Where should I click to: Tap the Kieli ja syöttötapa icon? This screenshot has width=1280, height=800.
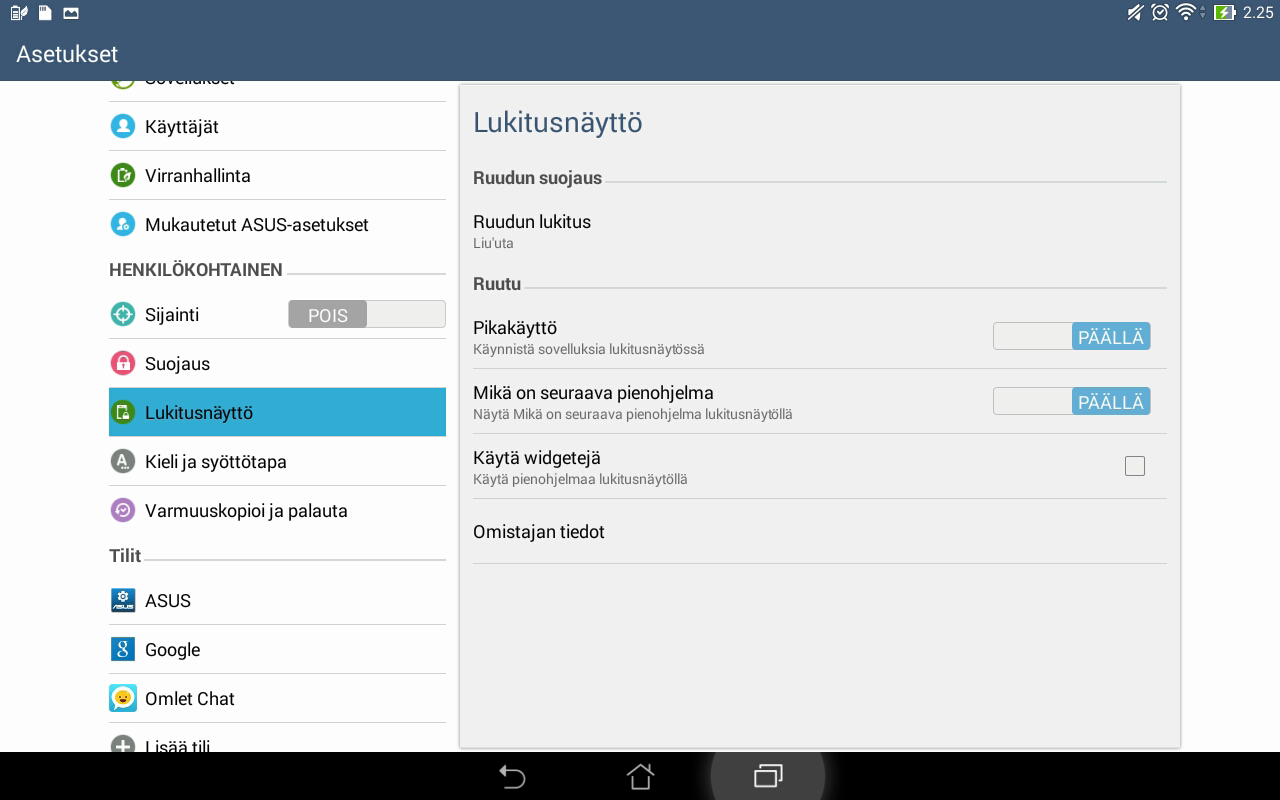[x=122, y=461]
